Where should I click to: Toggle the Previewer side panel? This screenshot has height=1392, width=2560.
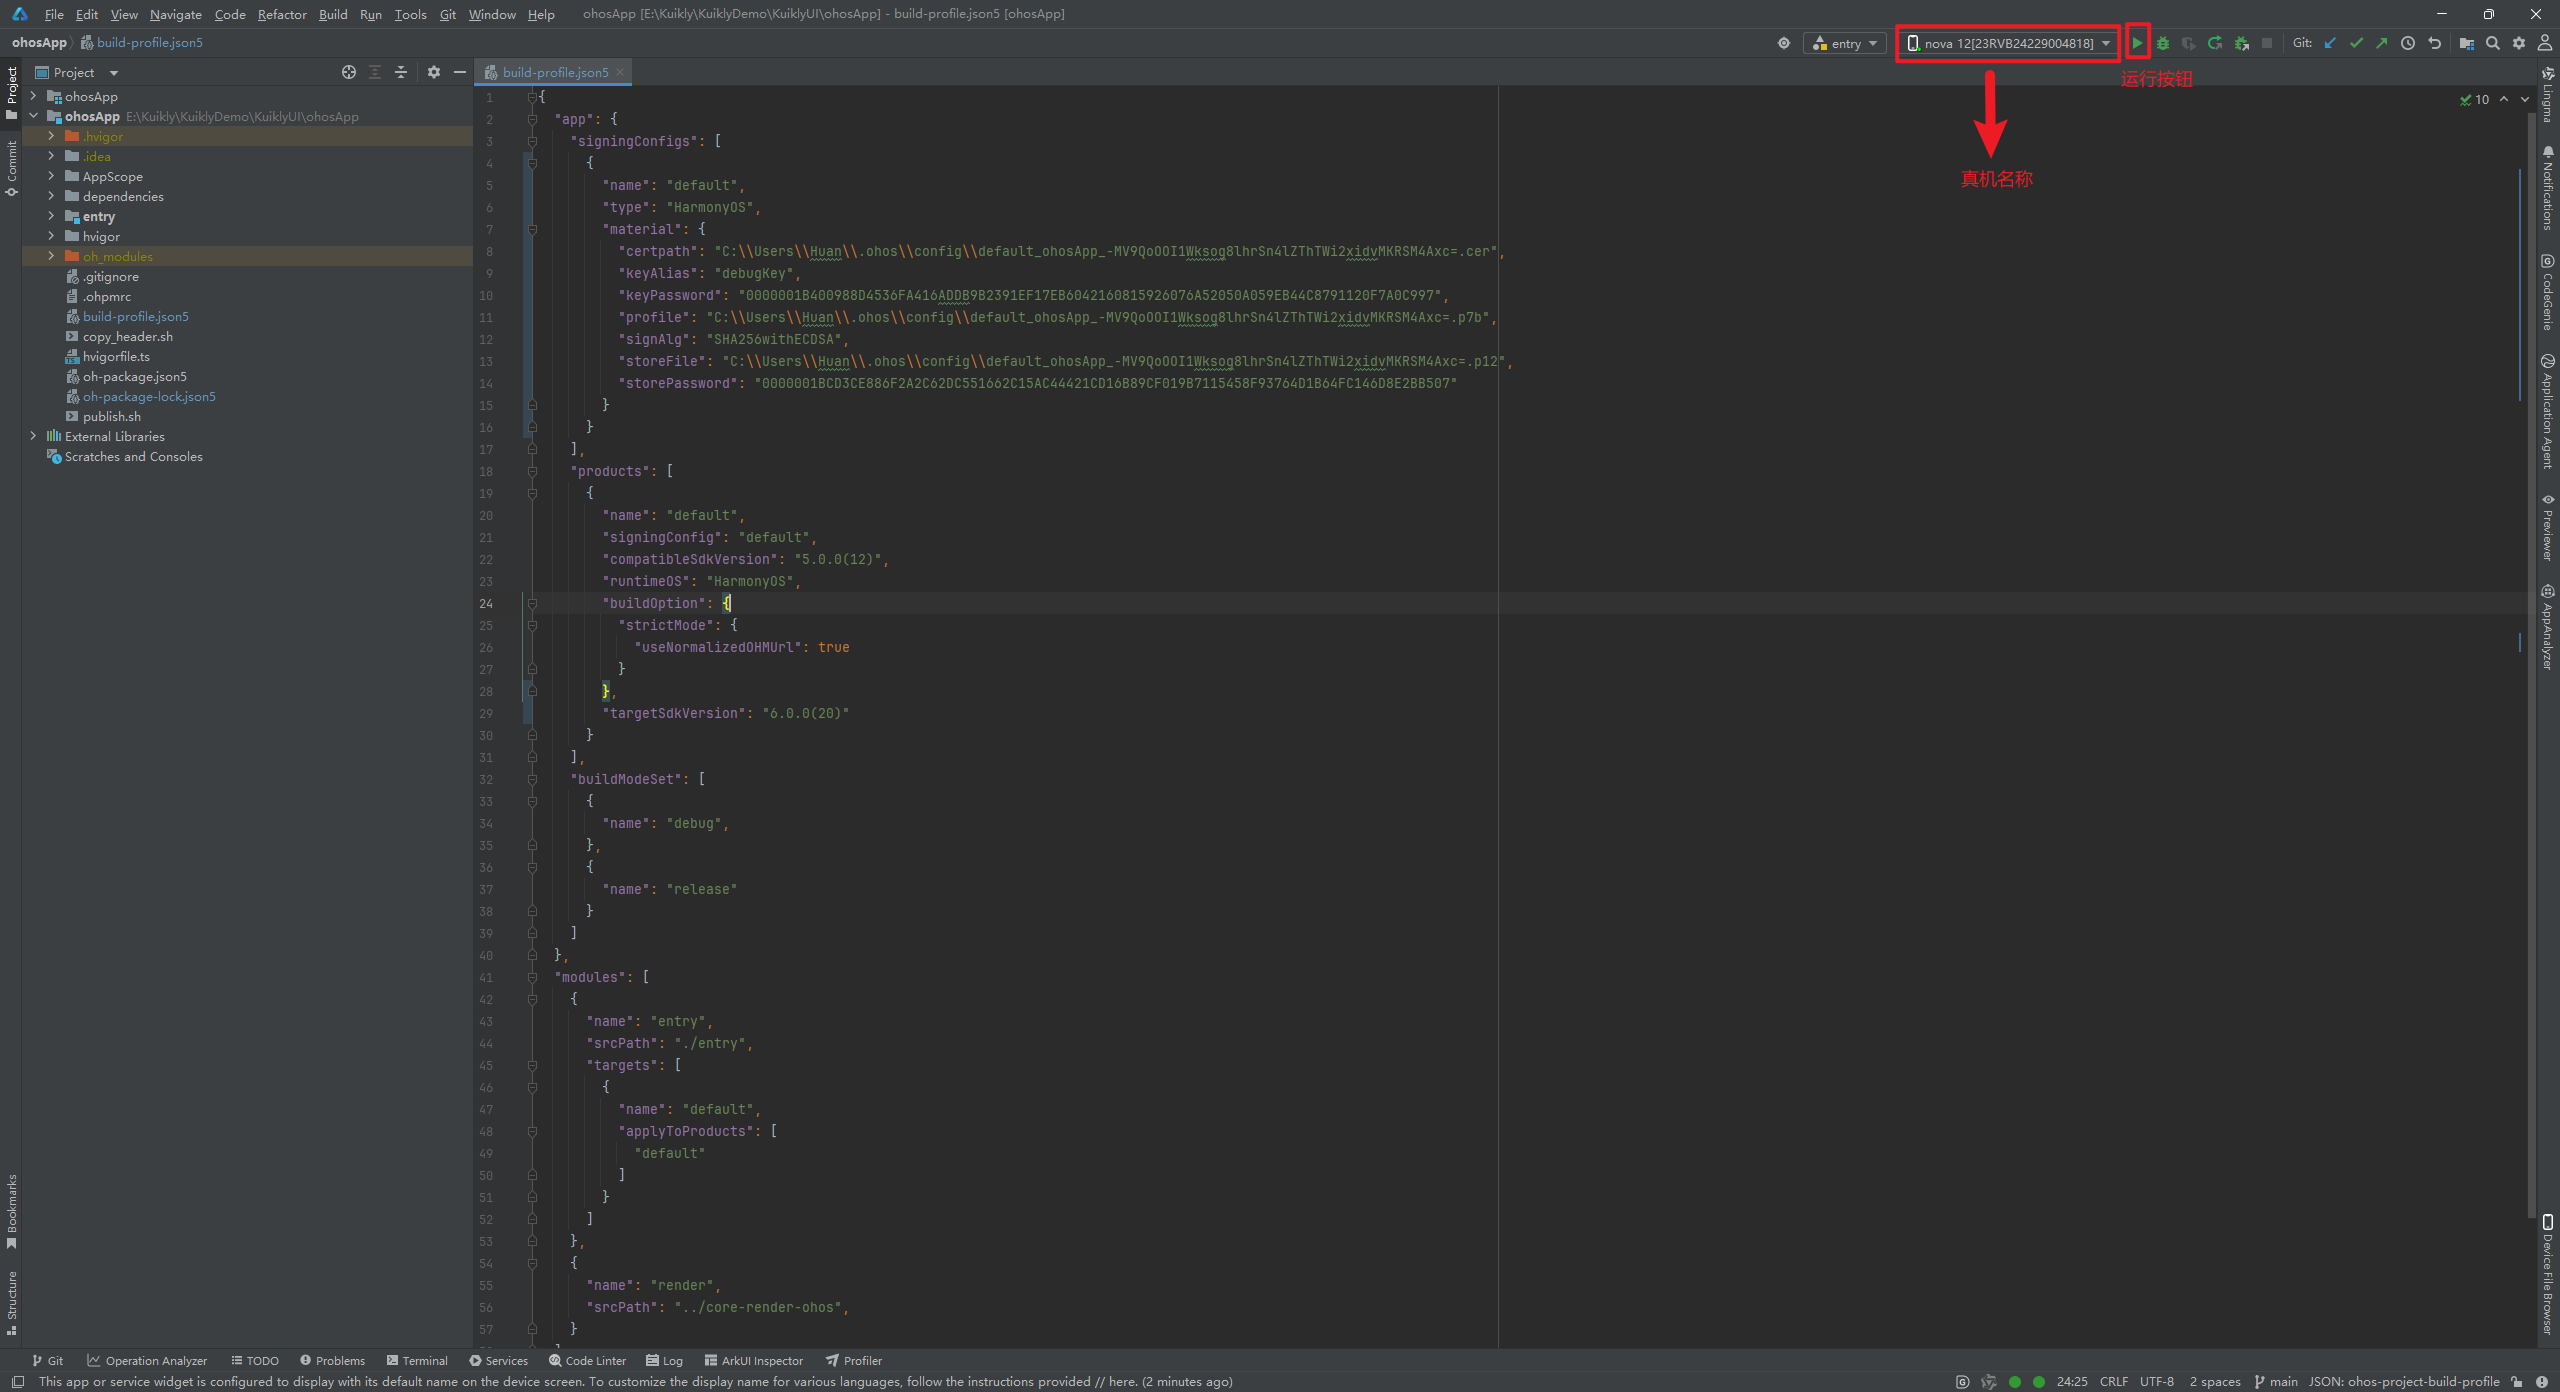coord(2547,528)
